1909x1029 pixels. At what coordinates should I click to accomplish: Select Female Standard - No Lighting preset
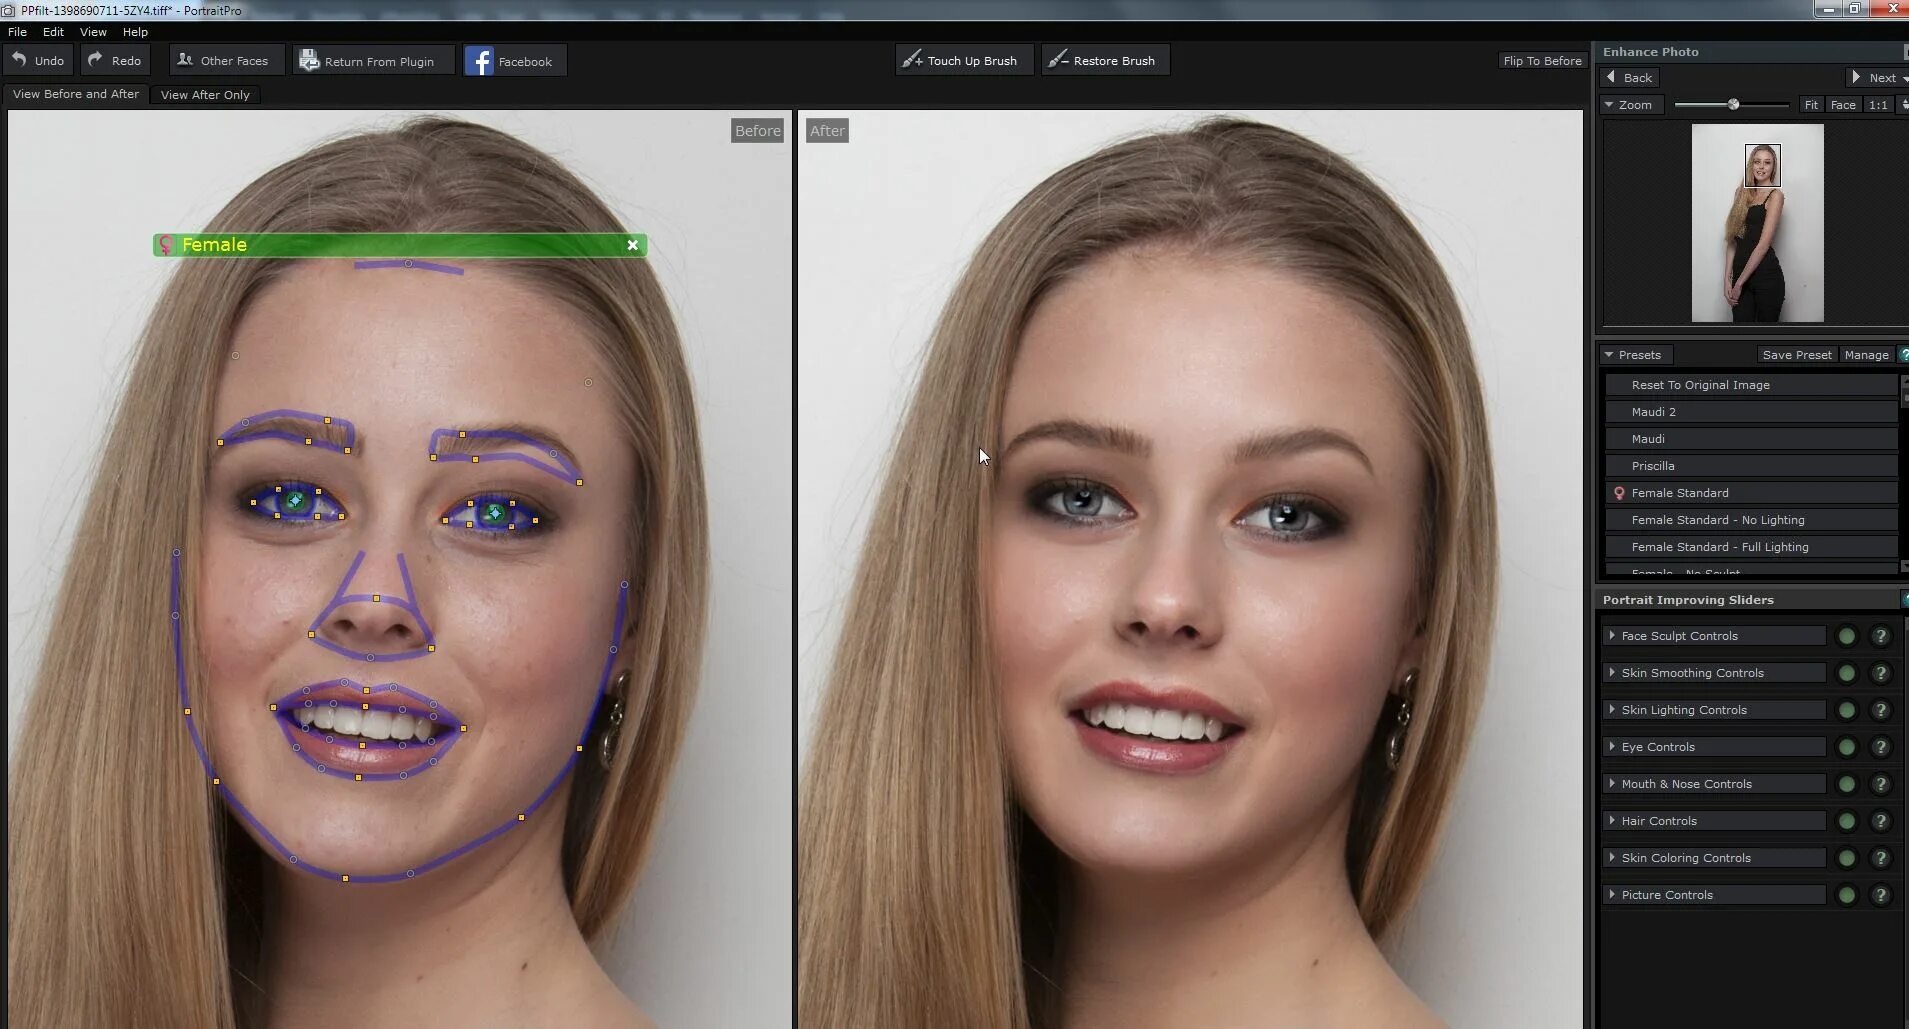pos(1751,520)
